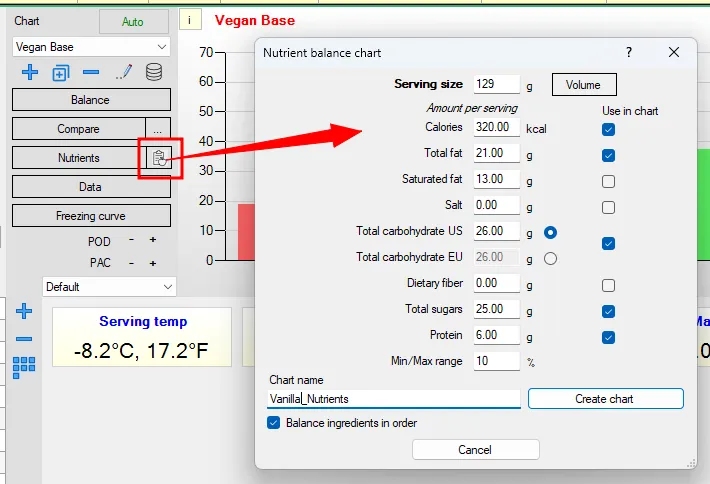Click the Chart name text field
The image size is (710, 484).
(x=393, y=399)
